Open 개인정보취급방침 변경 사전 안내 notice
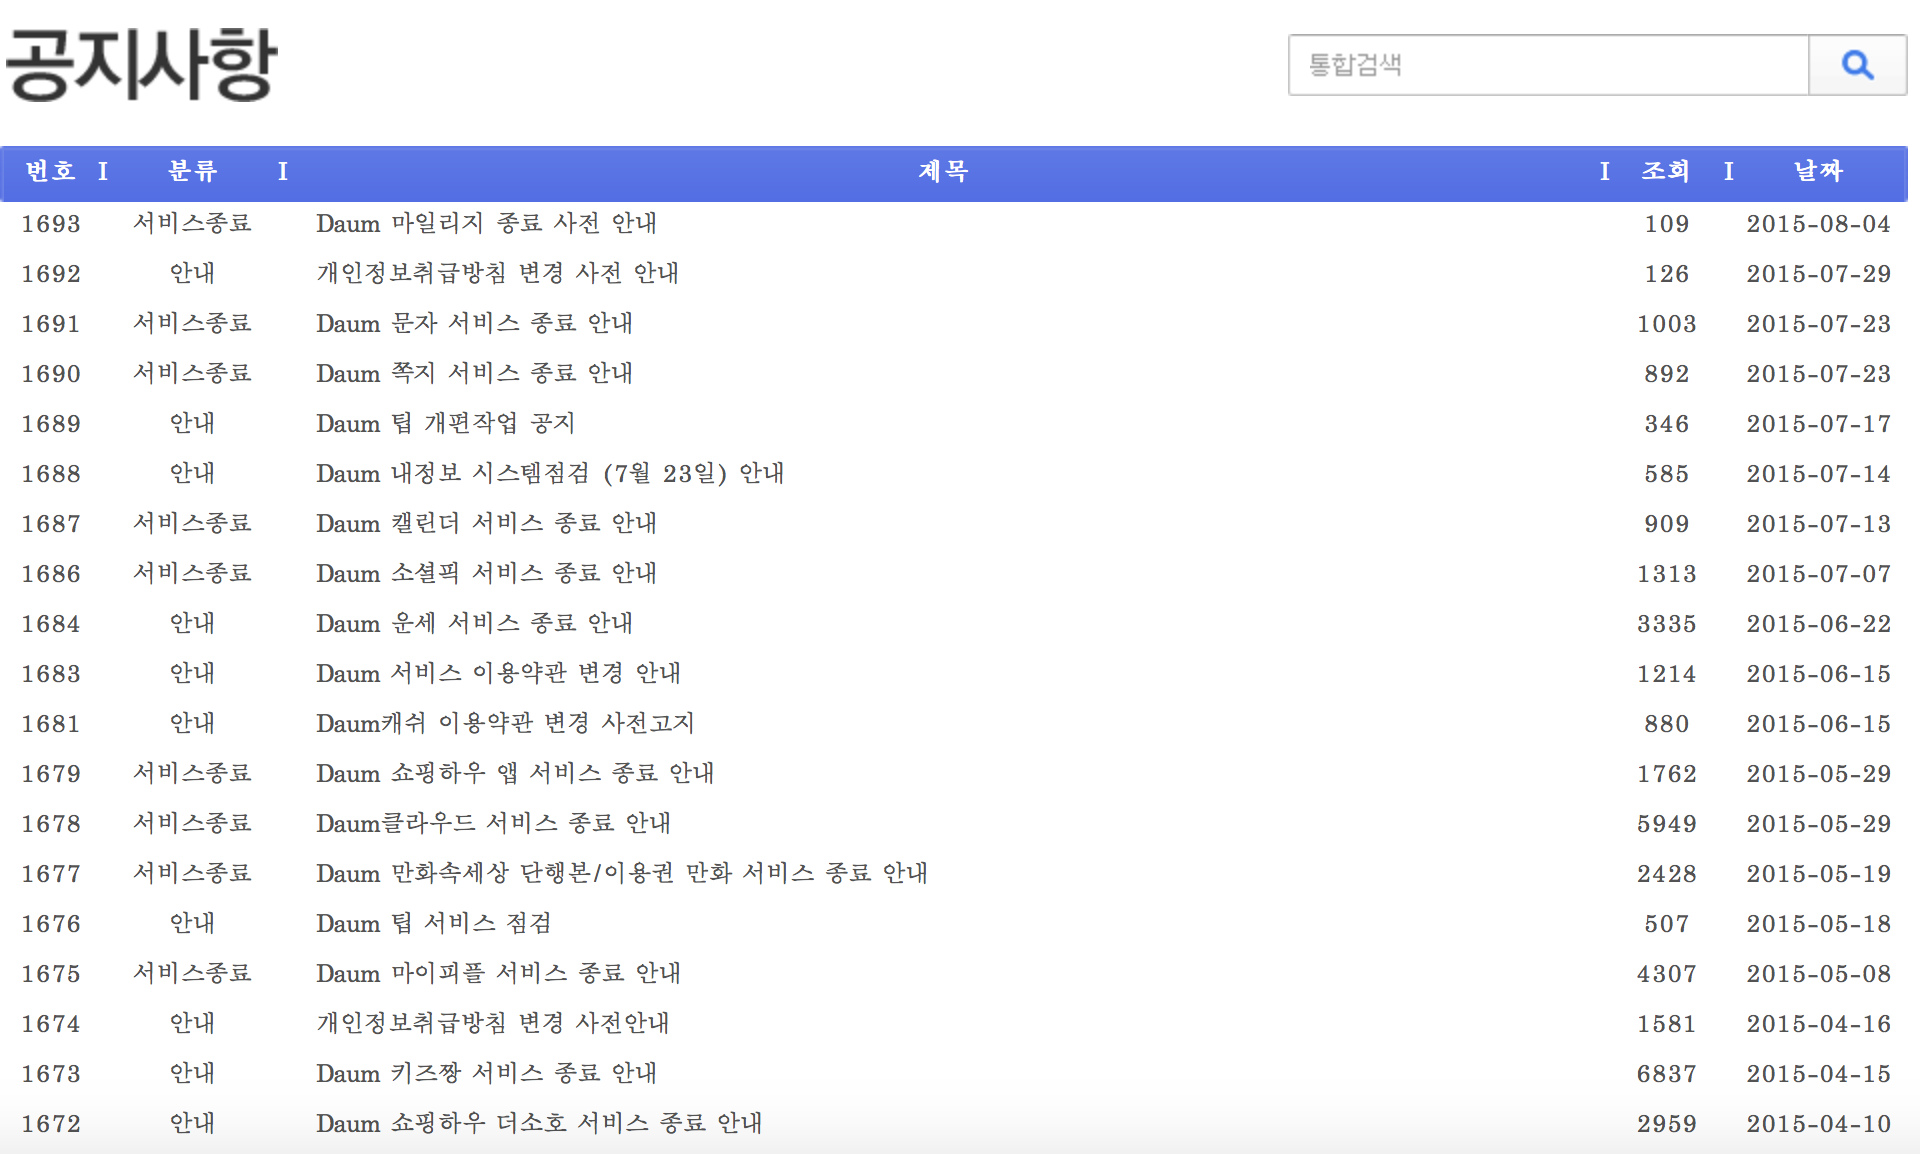The height and width of the screenshot is (1154, 1920). pyautogui.click(x=497, y=274)
